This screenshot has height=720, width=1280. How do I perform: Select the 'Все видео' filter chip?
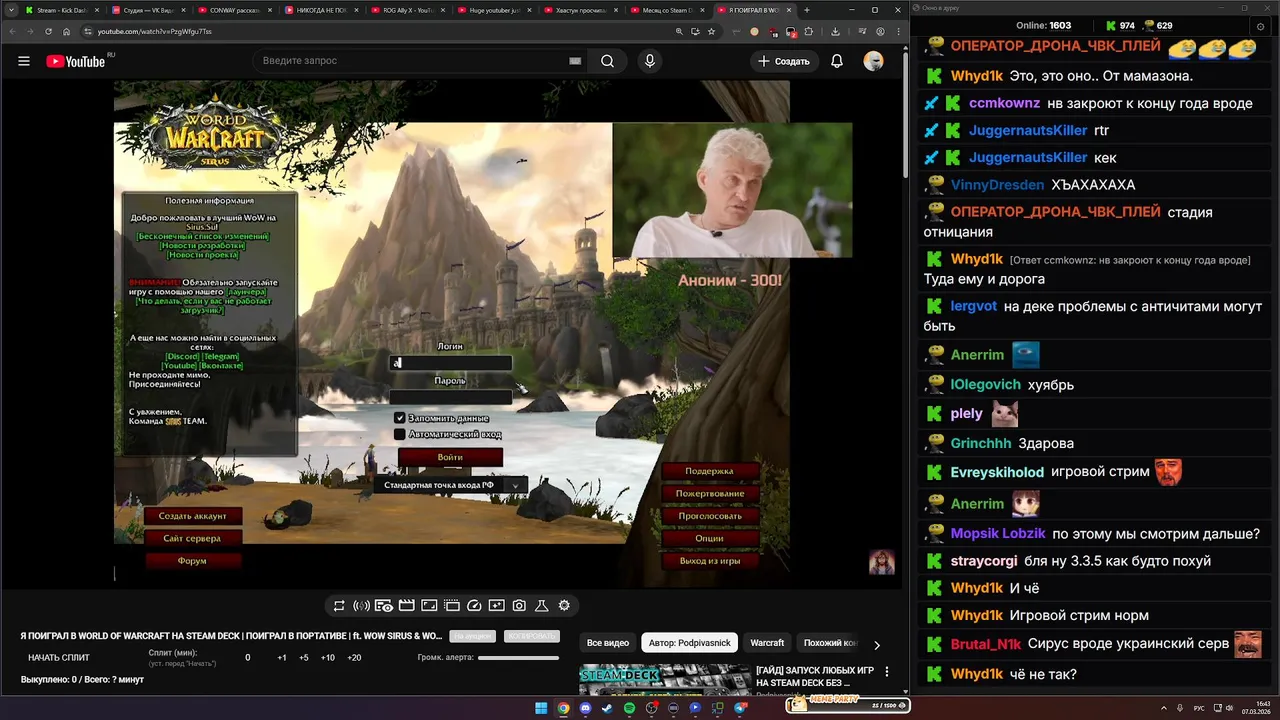pos(608,643)
